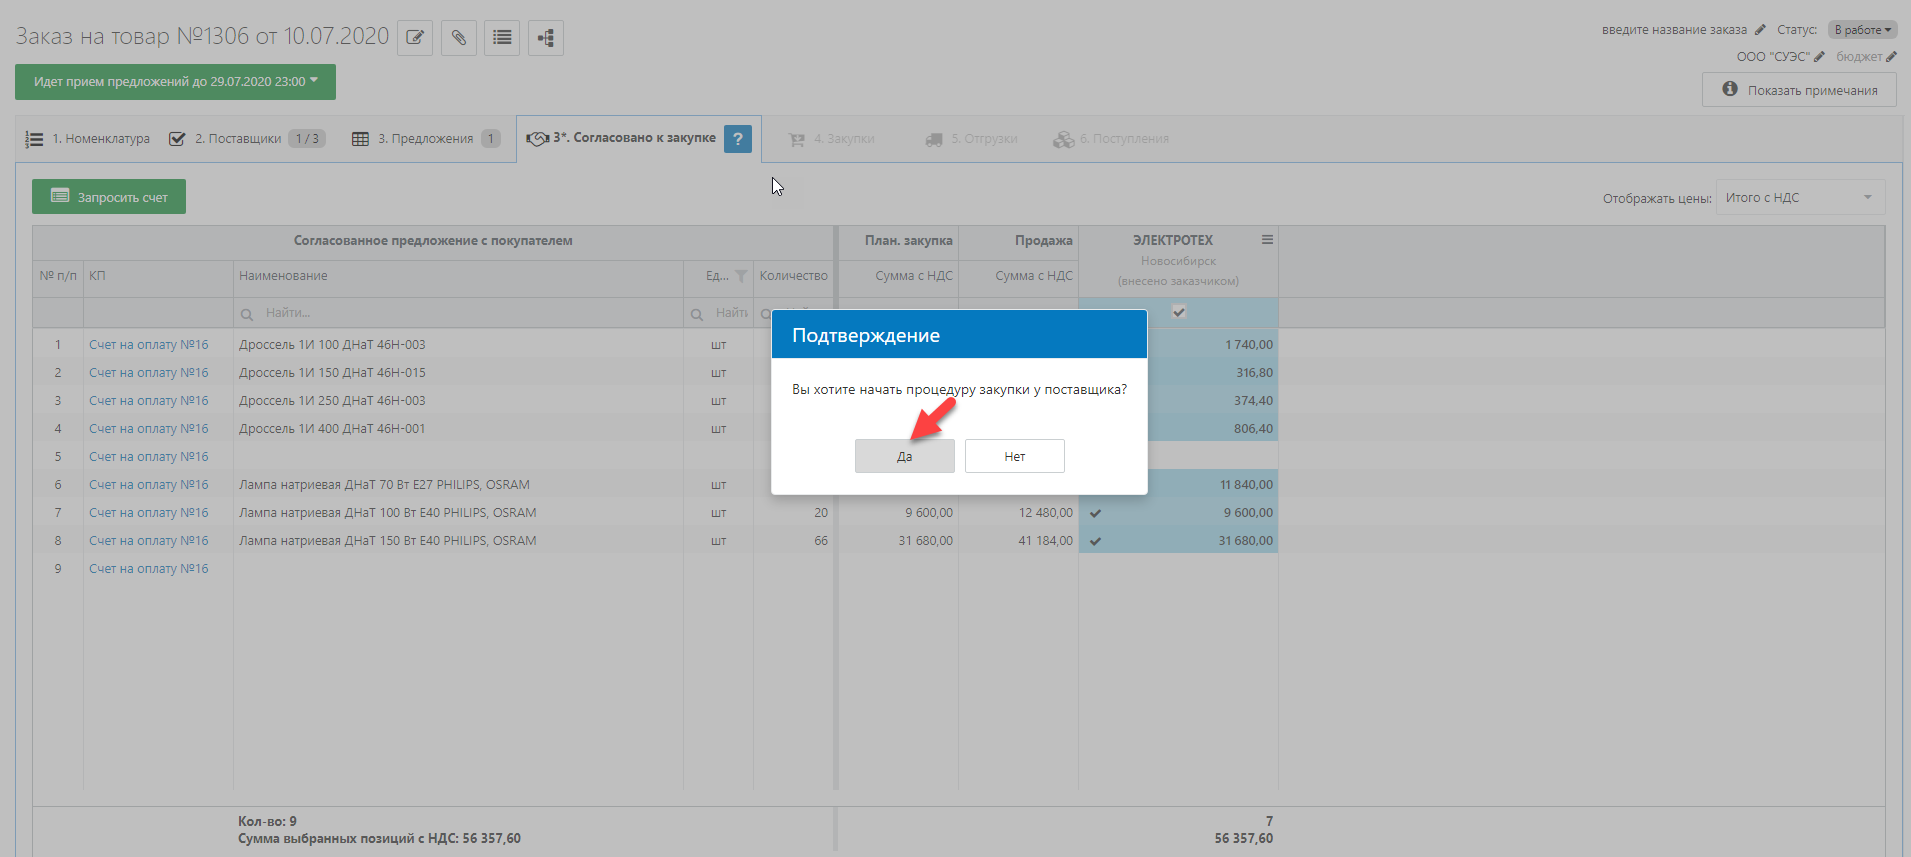Toggle the checkmark in row 7 supplier cell
The height and width of the screenshot is (857, 1911).
pyautogui.click(x=1096, y=513)
